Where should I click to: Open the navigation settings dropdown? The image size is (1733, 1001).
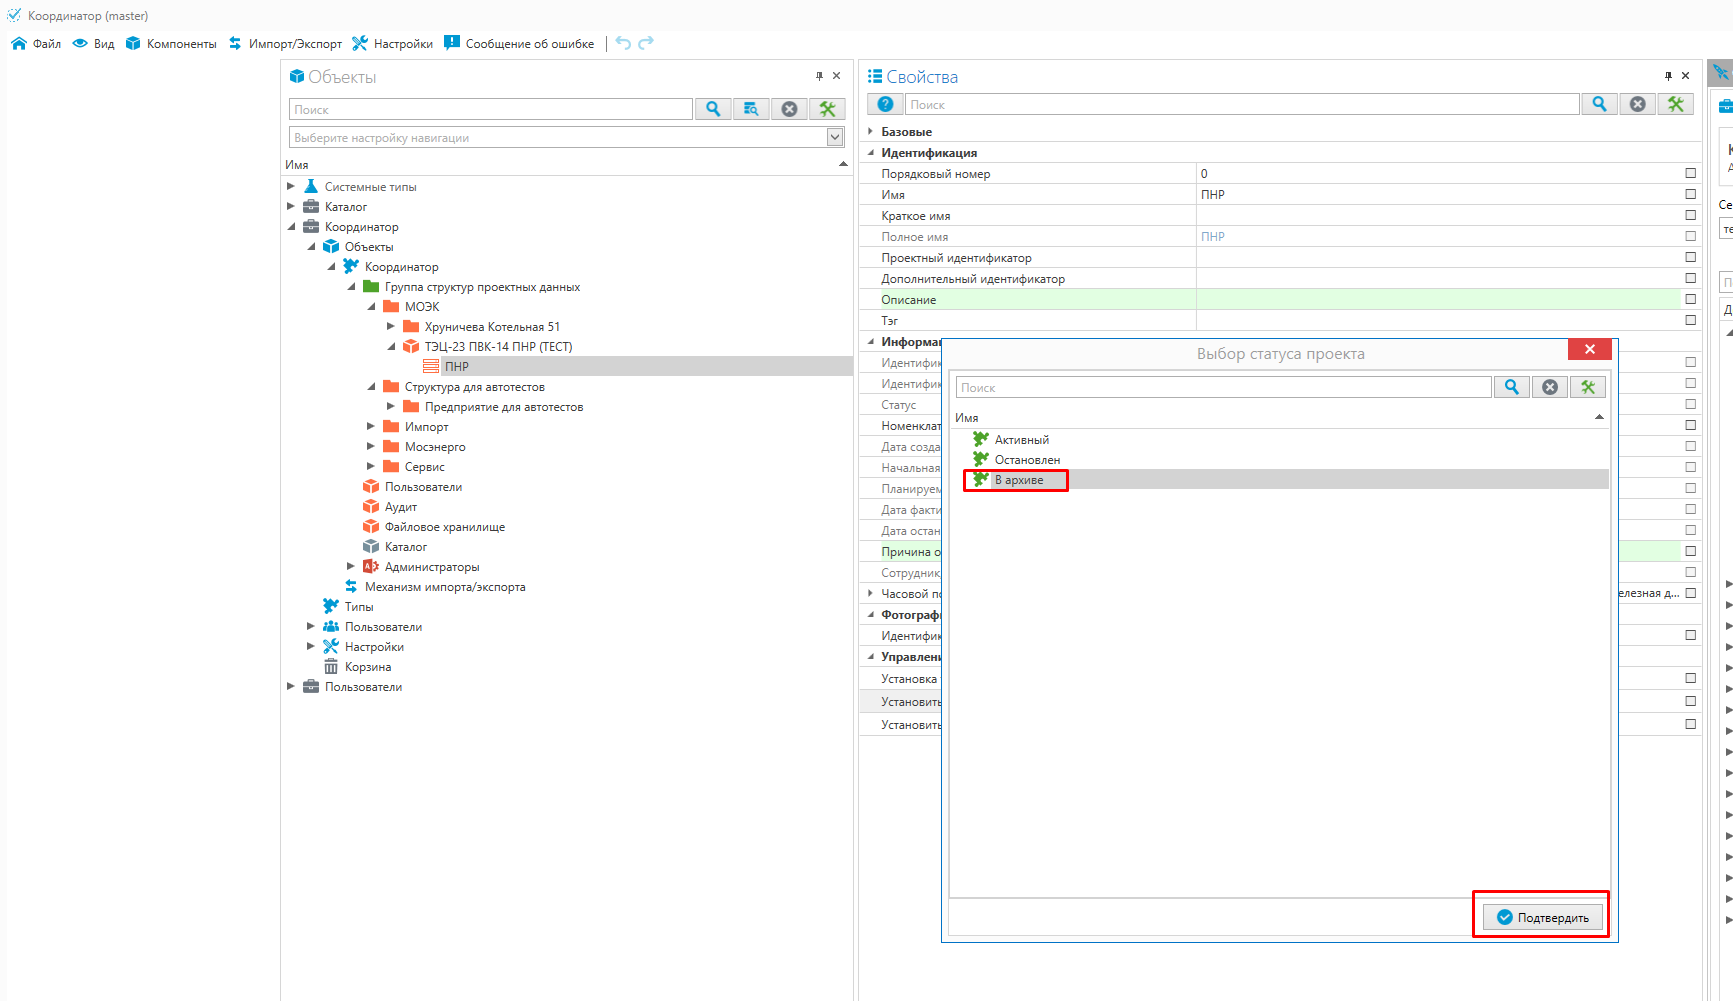(x=835, y=137)
